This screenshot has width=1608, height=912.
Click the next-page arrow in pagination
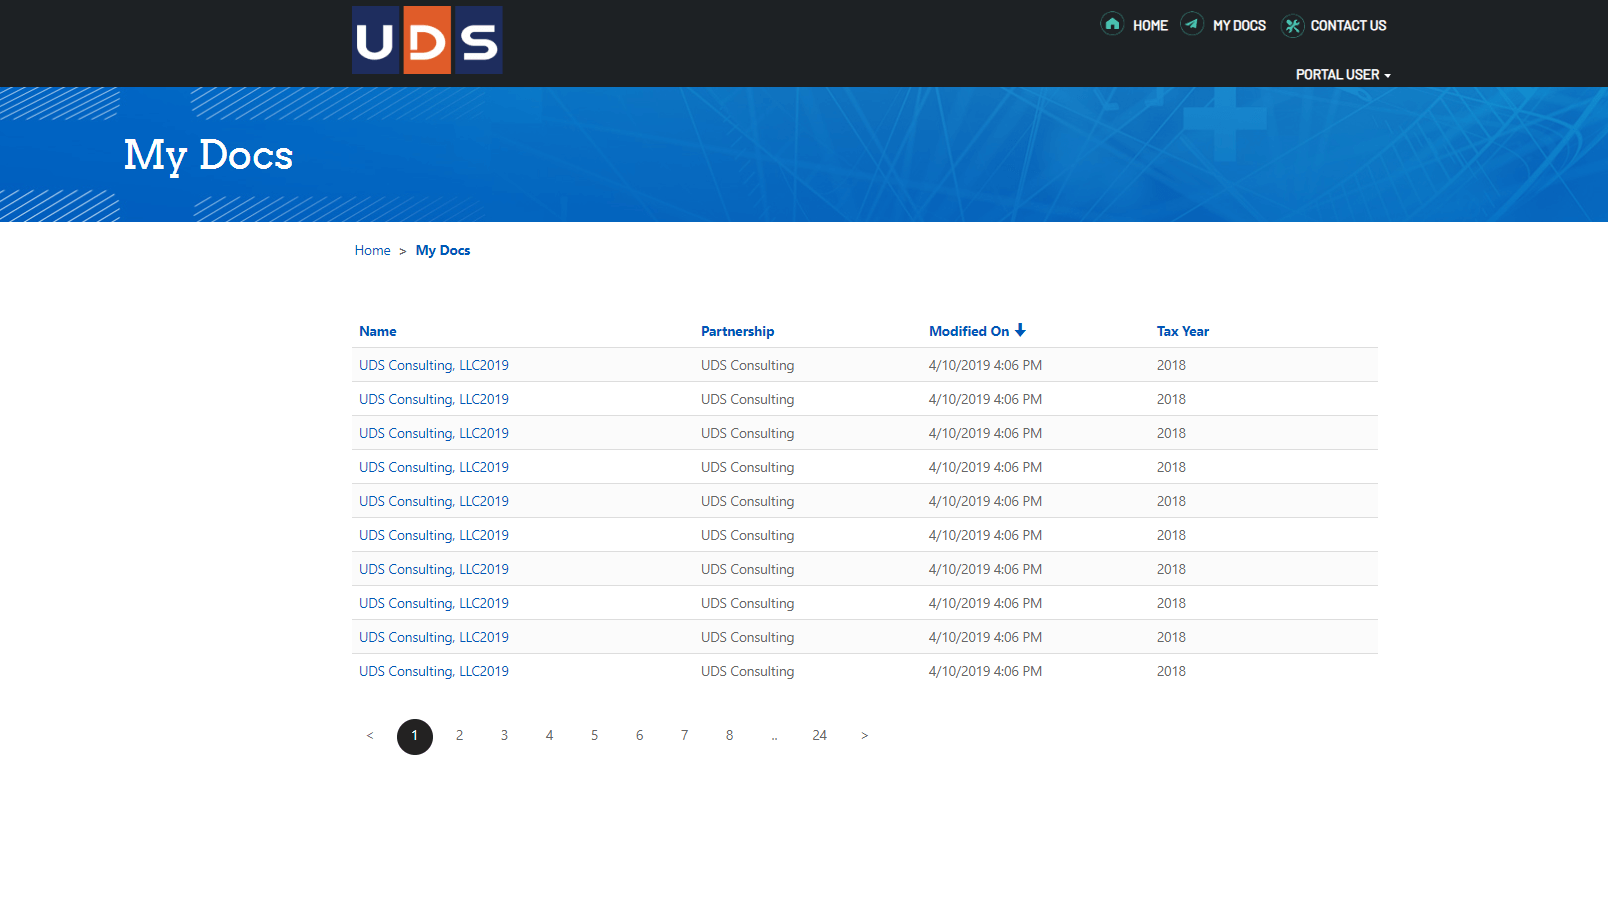864,735
